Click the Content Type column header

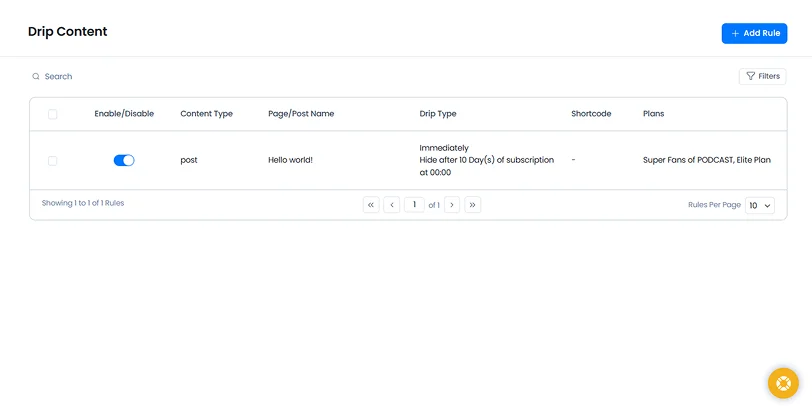click(206, 114)
